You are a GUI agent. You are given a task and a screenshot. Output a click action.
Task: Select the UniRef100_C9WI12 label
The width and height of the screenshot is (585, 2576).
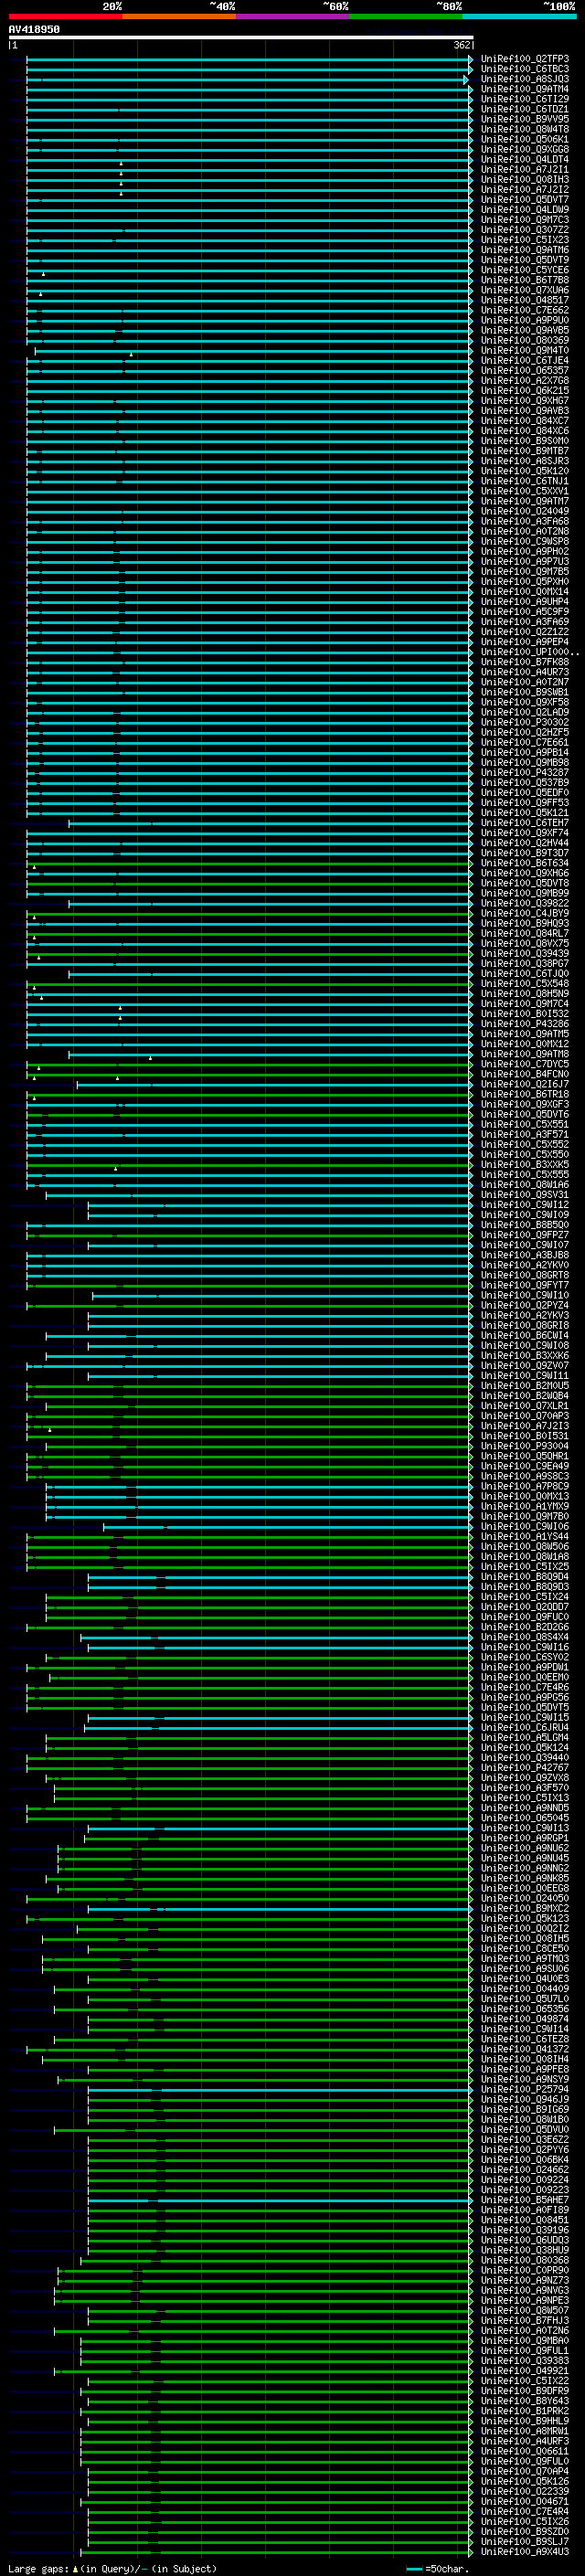[525, 1205]
